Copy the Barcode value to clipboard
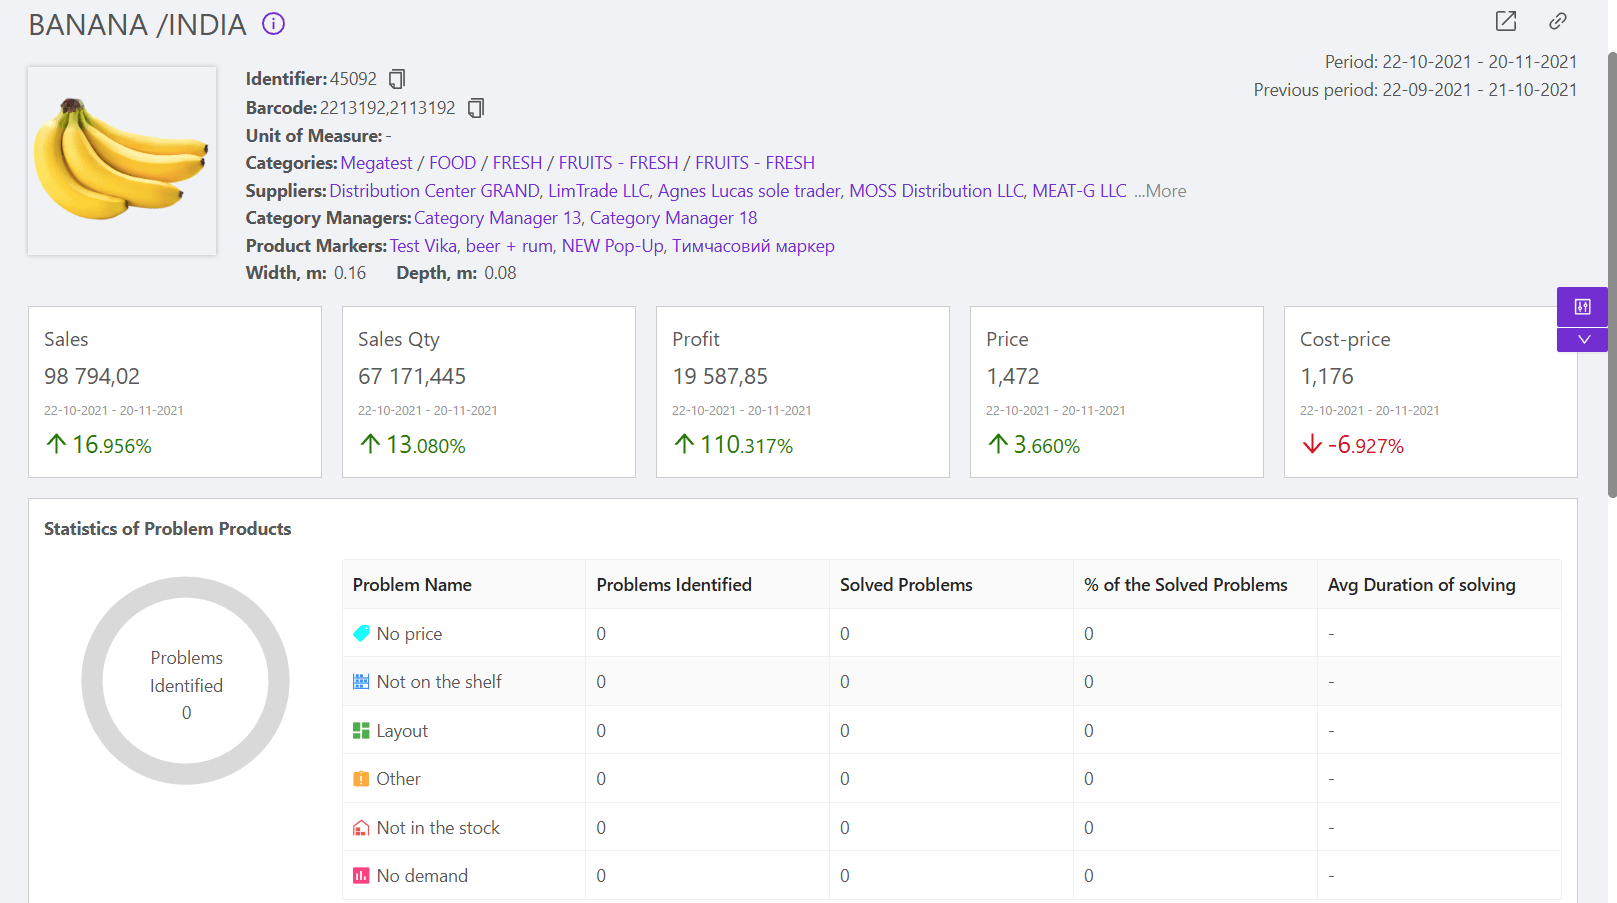Image resolution: width=1617 pixels, height=903 pixels. (476, 108)
